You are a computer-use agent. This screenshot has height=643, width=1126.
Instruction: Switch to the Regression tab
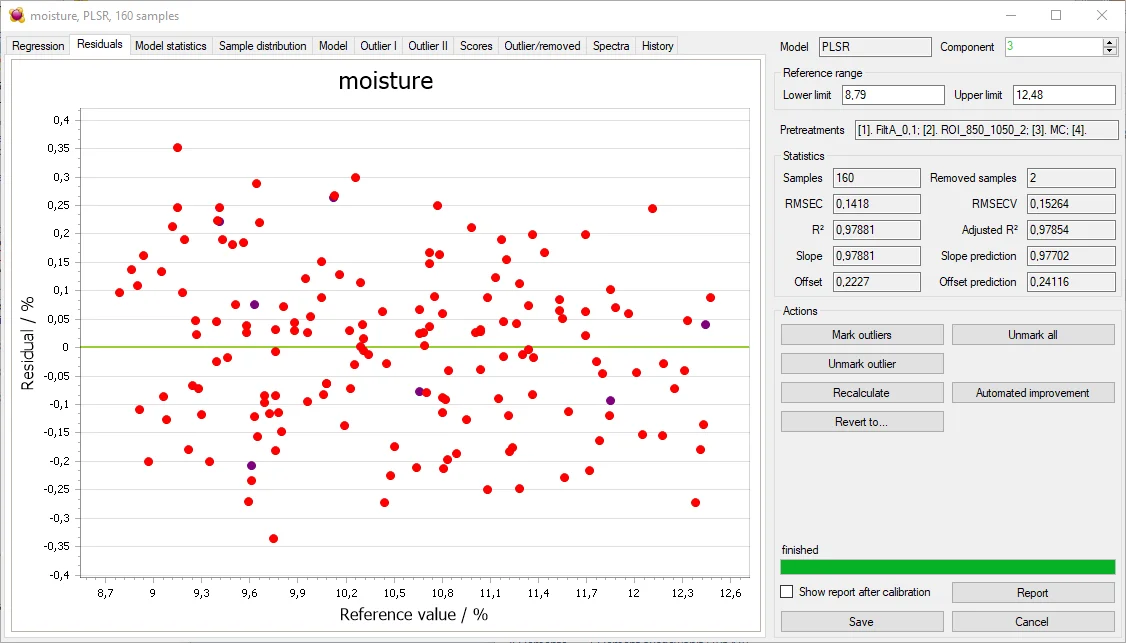tap(38, 46)
